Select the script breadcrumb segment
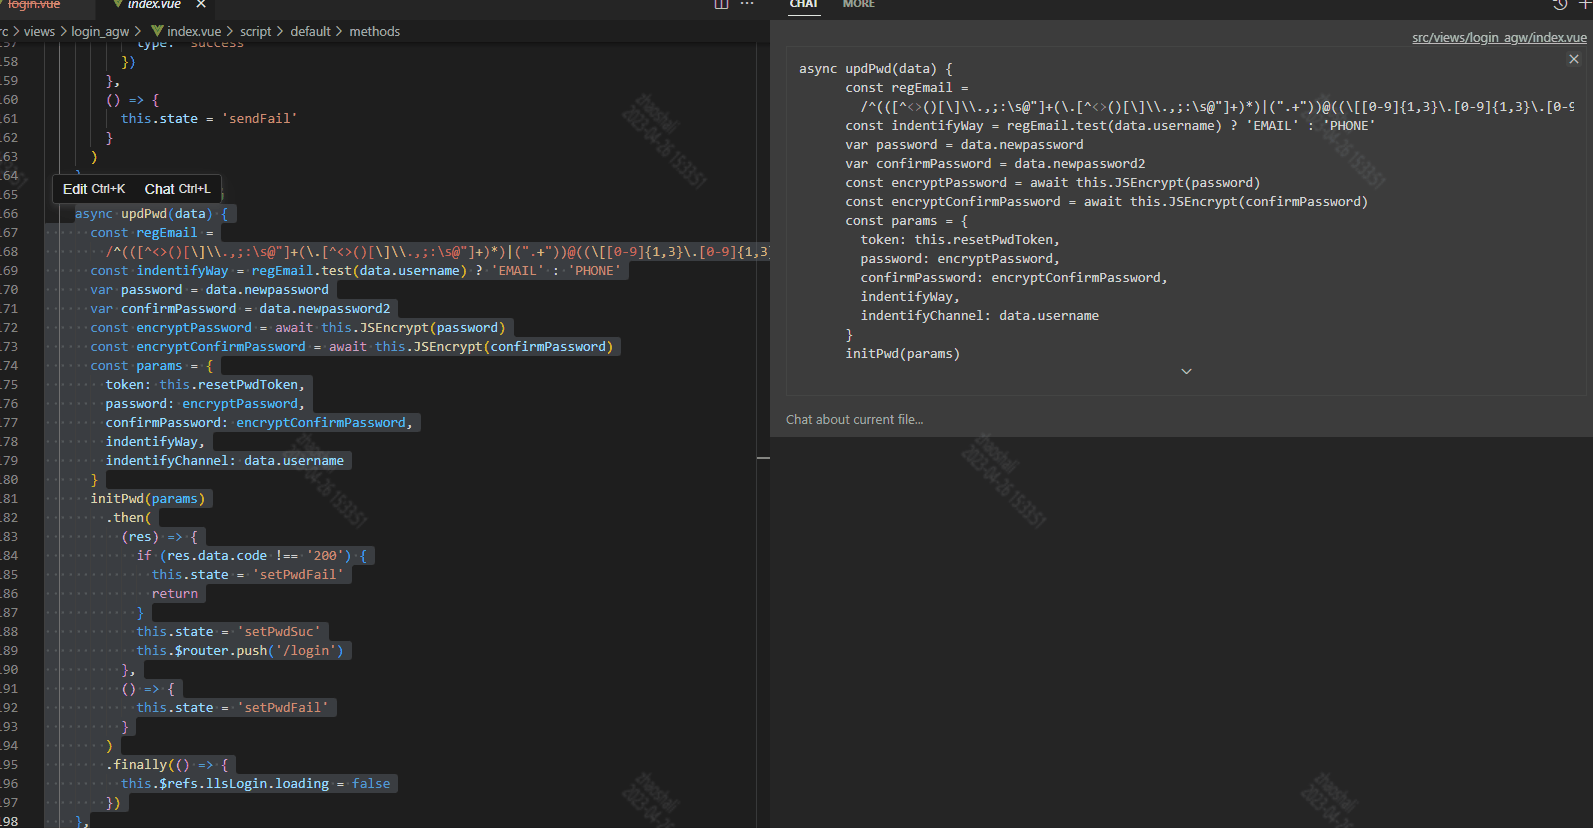Image resolution: width=1593 pixels, height=828 pixels. 255,32
